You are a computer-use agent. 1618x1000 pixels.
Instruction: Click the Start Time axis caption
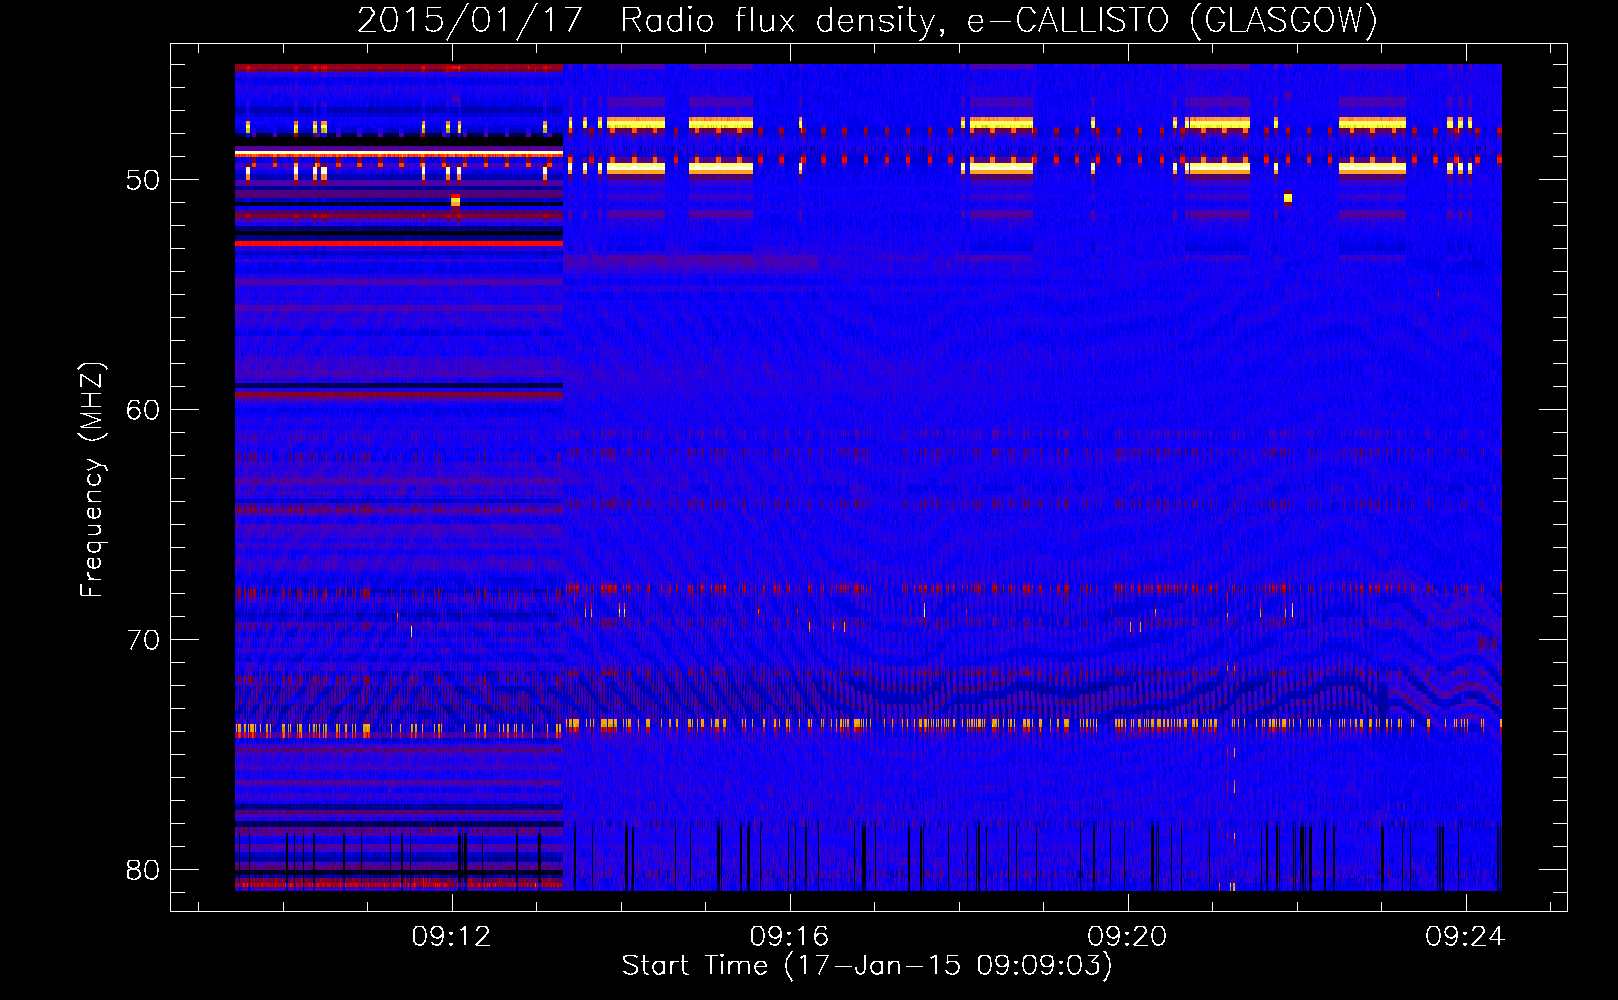[867, 966]
